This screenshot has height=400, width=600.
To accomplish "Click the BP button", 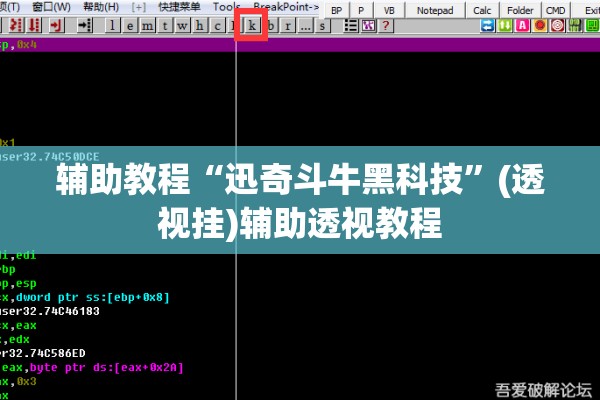I will coord(336,10).
